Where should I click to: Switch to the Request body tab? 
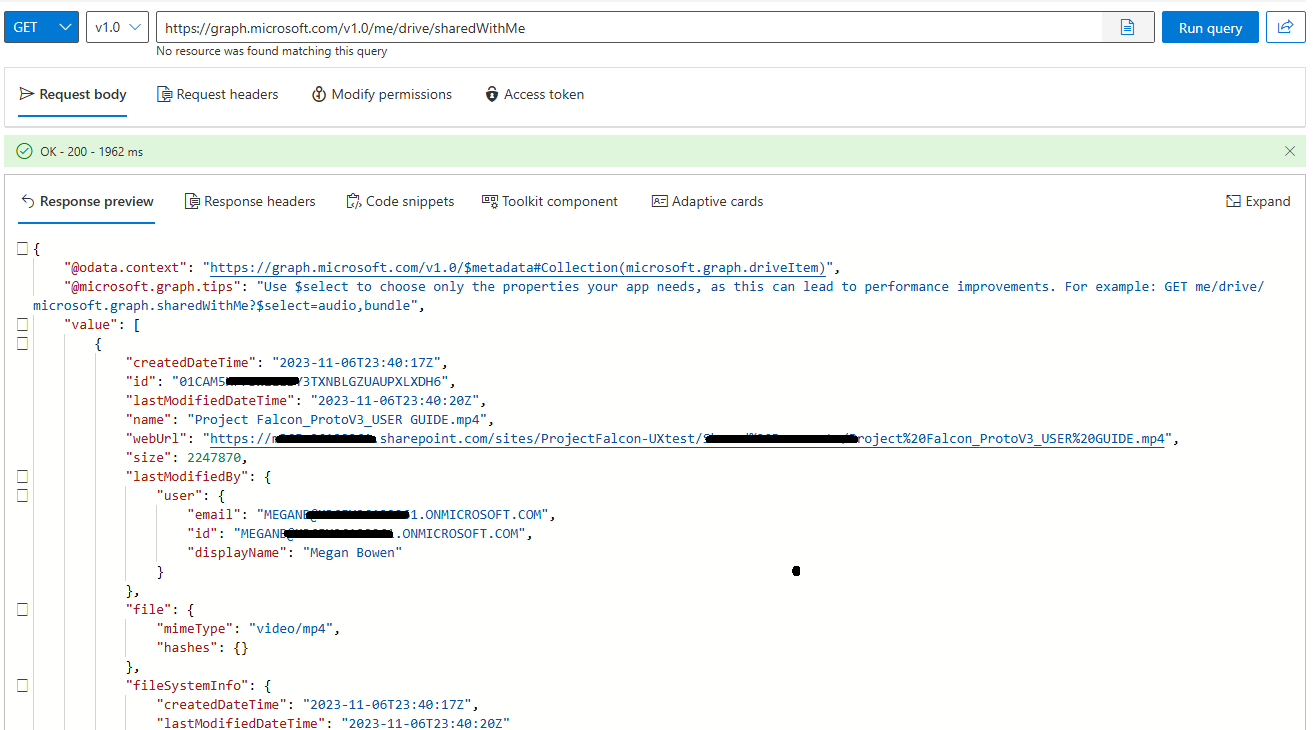[73, 94]
